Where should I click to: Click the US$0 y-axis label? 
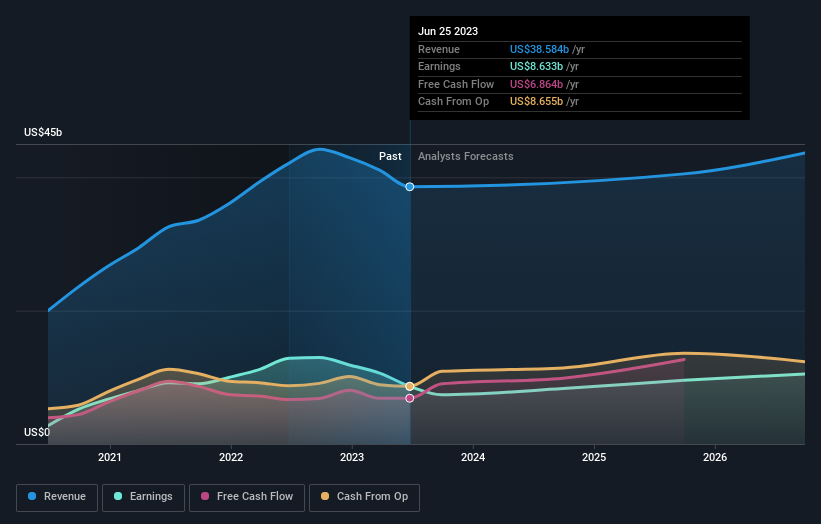click(37, 432)
